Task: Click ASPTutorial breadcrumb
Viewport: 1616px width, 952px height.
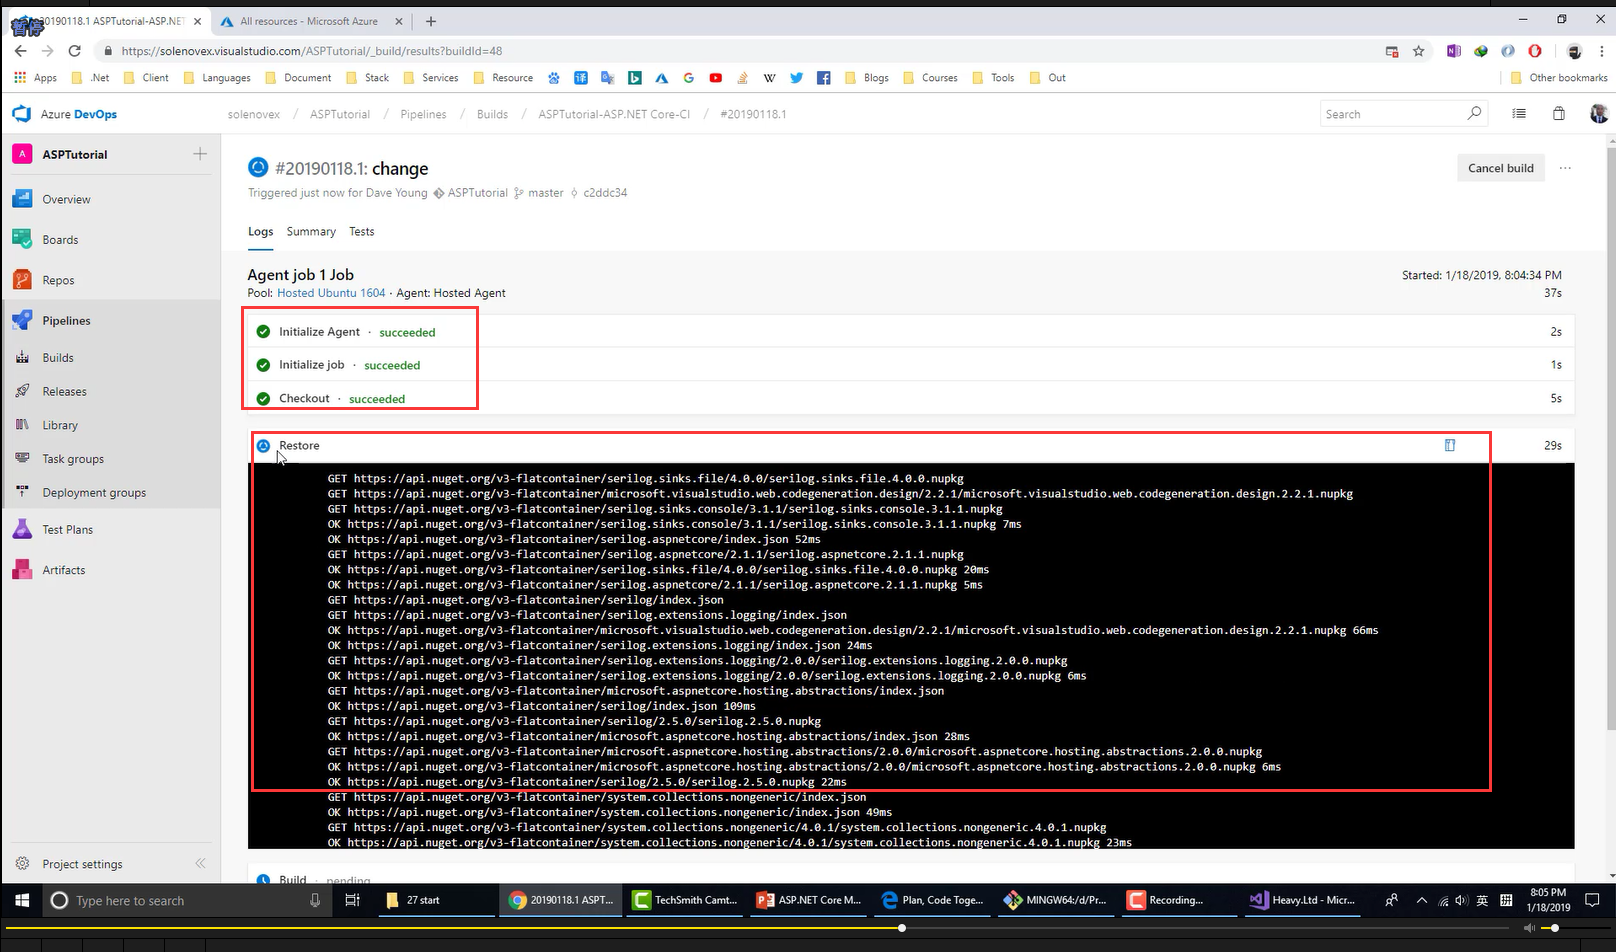Action: tap(340, 114)
